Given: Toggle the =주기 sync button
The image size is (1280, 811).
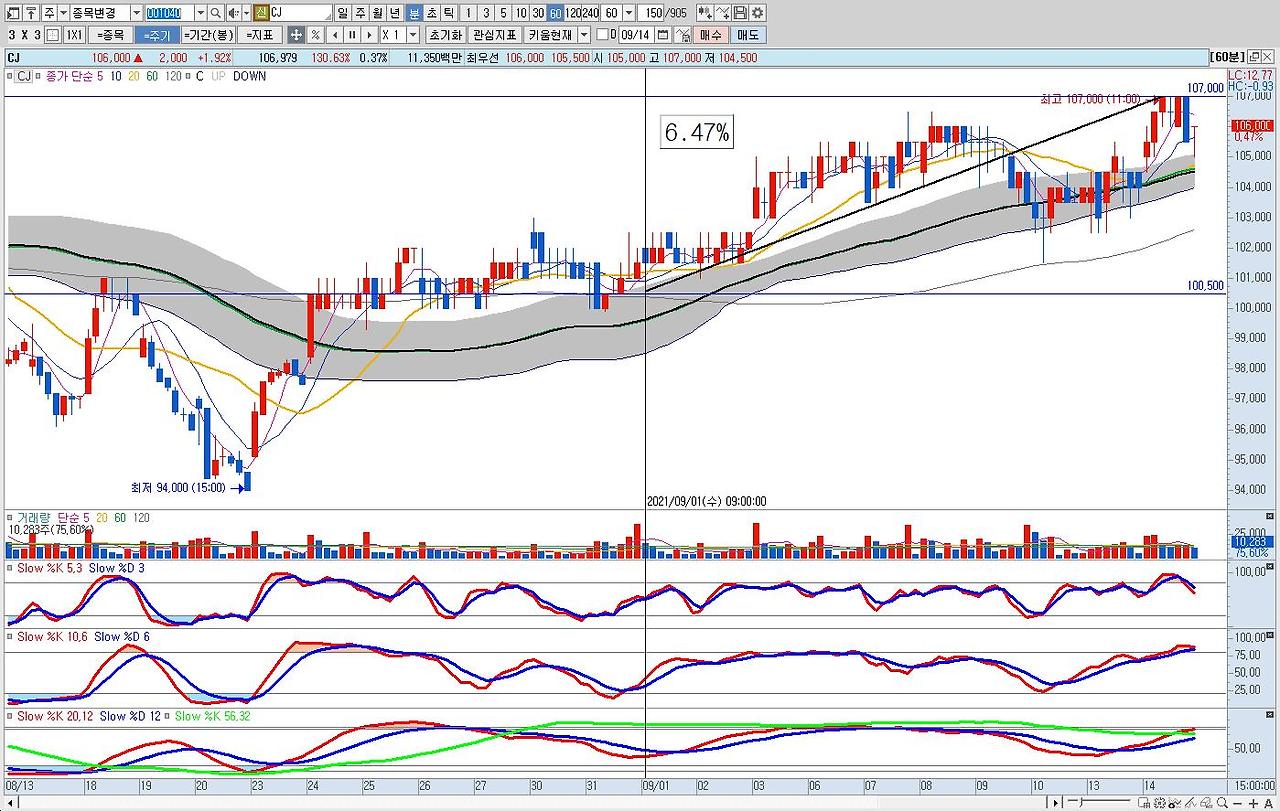Looking at the screenshot, I should click(157, 34).
